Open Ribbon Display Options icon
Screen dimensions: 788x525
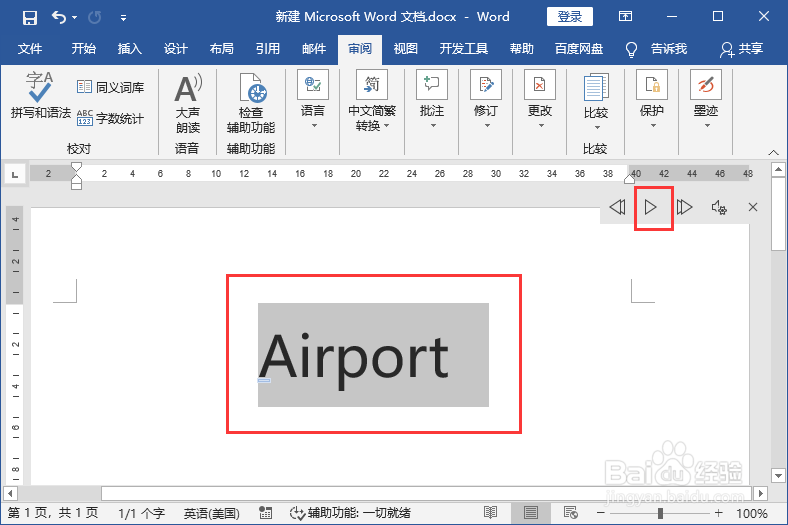[625, 17]
